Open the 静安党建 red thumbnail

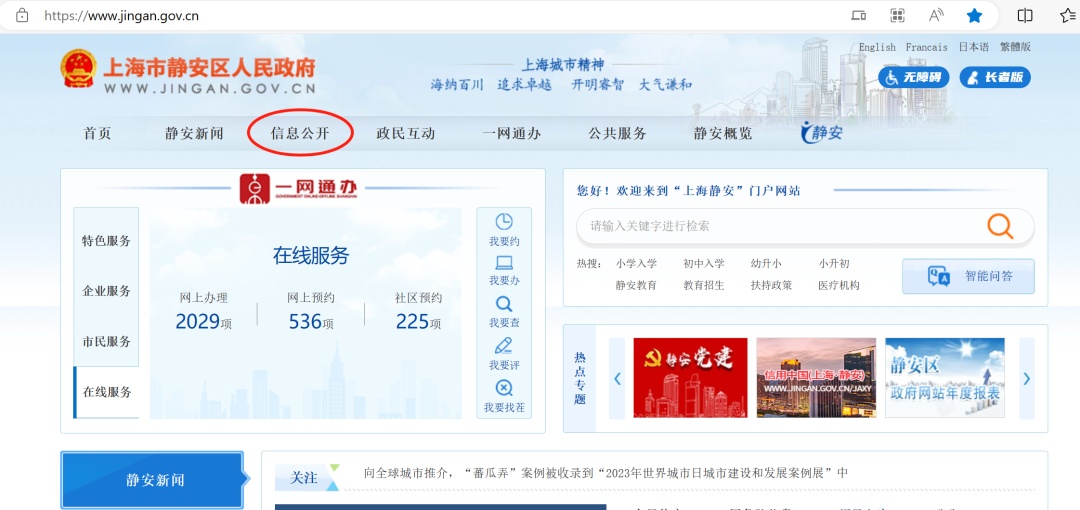690,378
